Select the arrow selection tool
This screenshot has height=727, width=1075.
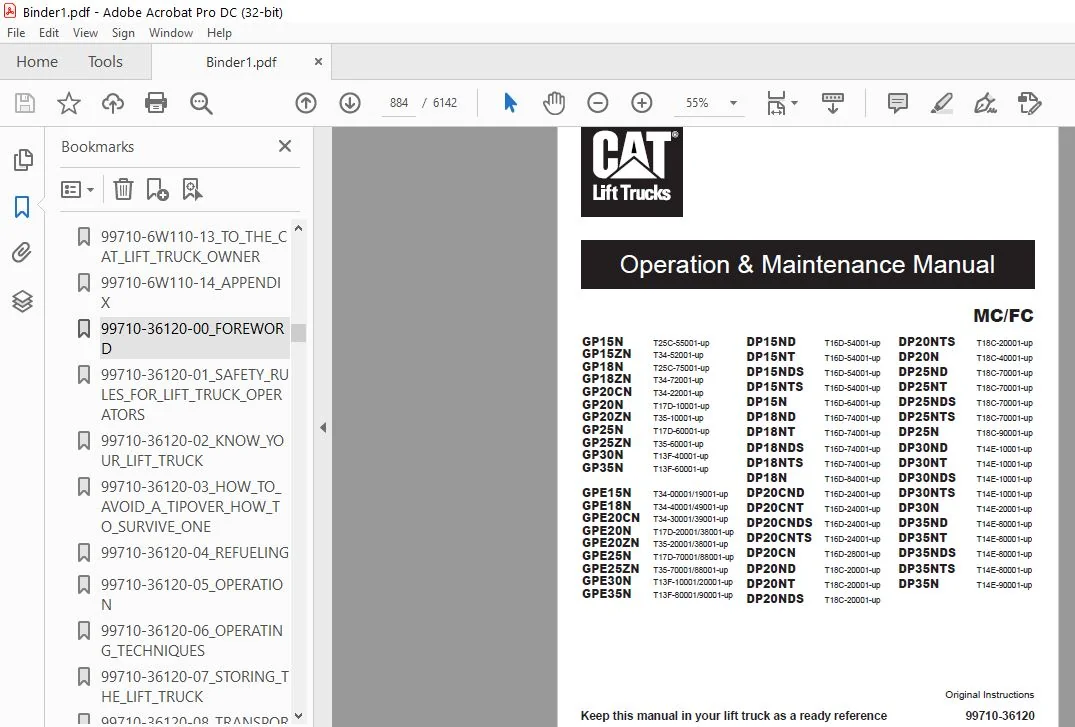pyautogui.click(x=510, y=103)
